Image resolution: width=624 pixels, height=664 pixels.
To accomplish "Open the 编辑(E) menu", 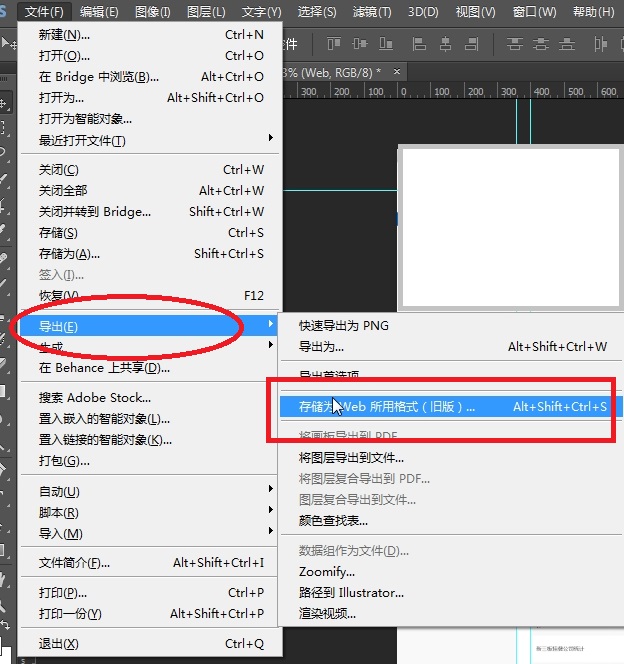I will pos(99,11).
